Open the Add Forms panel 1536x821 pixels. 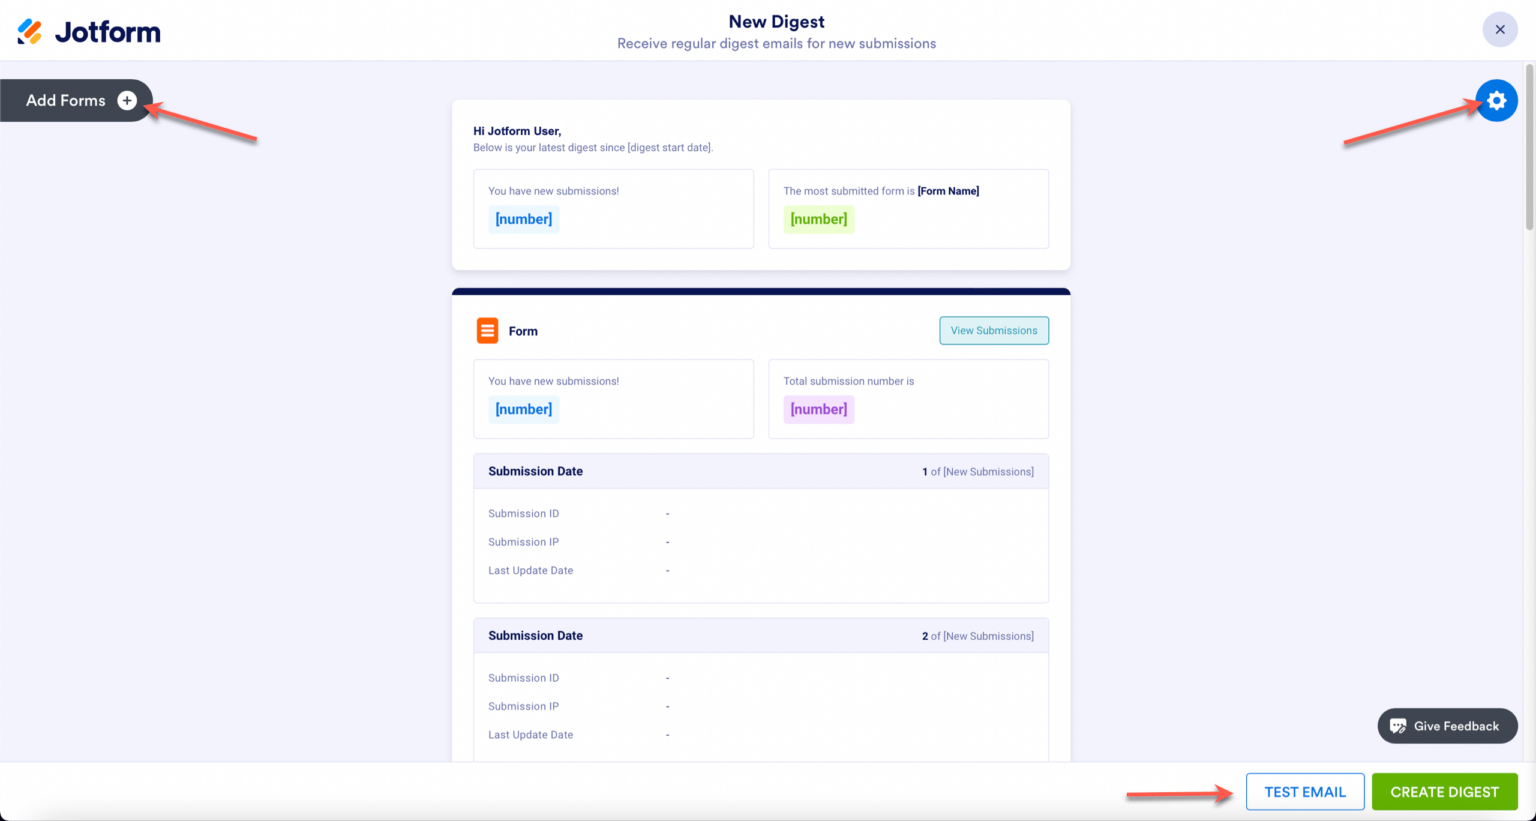pyautogui.click(x=66, y=100)
